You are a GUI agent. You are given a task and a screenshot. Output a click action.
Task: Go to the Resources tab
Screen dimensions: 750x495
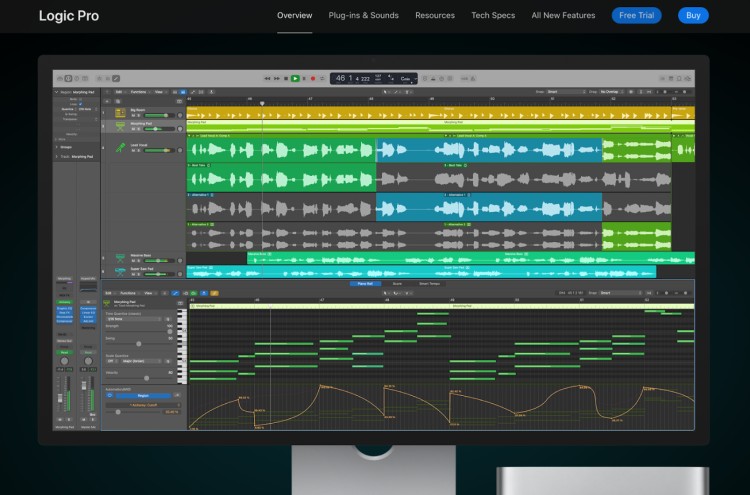click(x=435, y=15)
